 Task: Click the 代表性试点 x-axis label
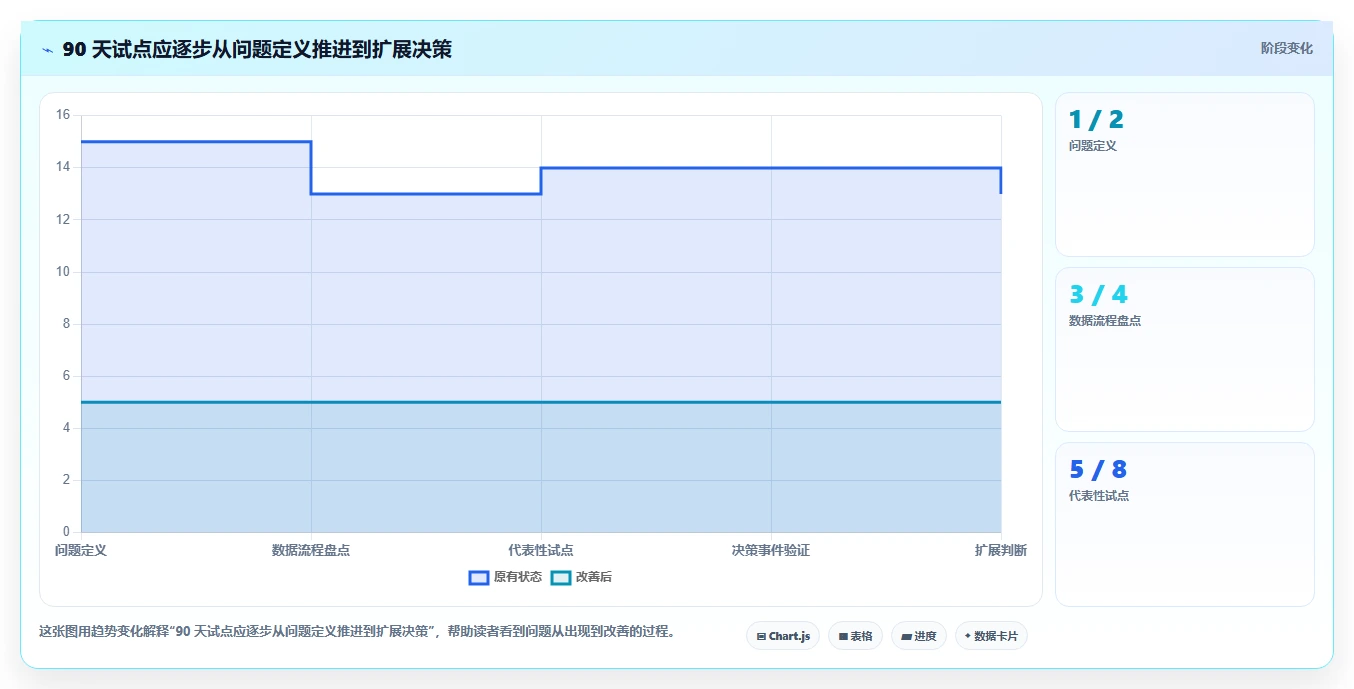coord(541,551)
